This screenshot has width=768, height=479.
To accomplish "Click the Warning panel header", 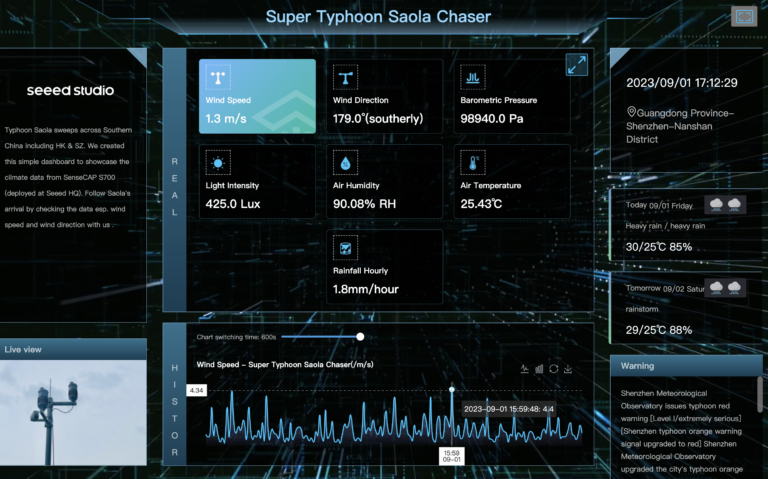I will coord(684,366).
